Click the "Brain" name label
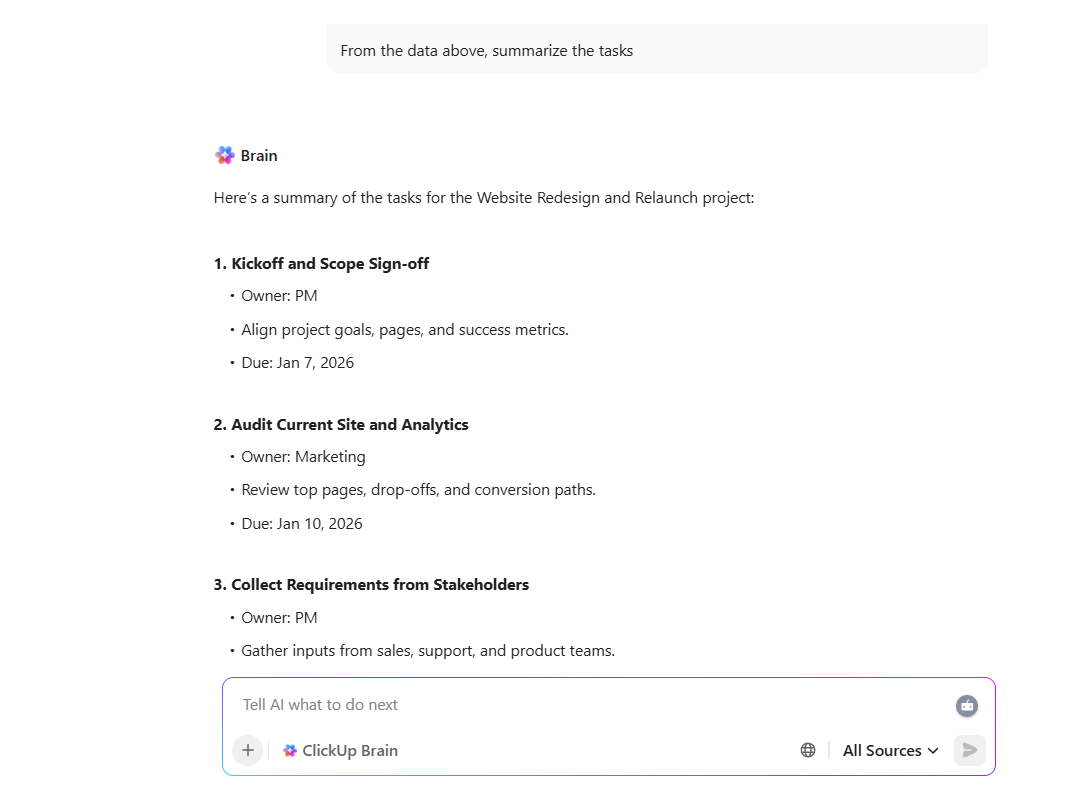1071x786 pixels. point(259,156)
